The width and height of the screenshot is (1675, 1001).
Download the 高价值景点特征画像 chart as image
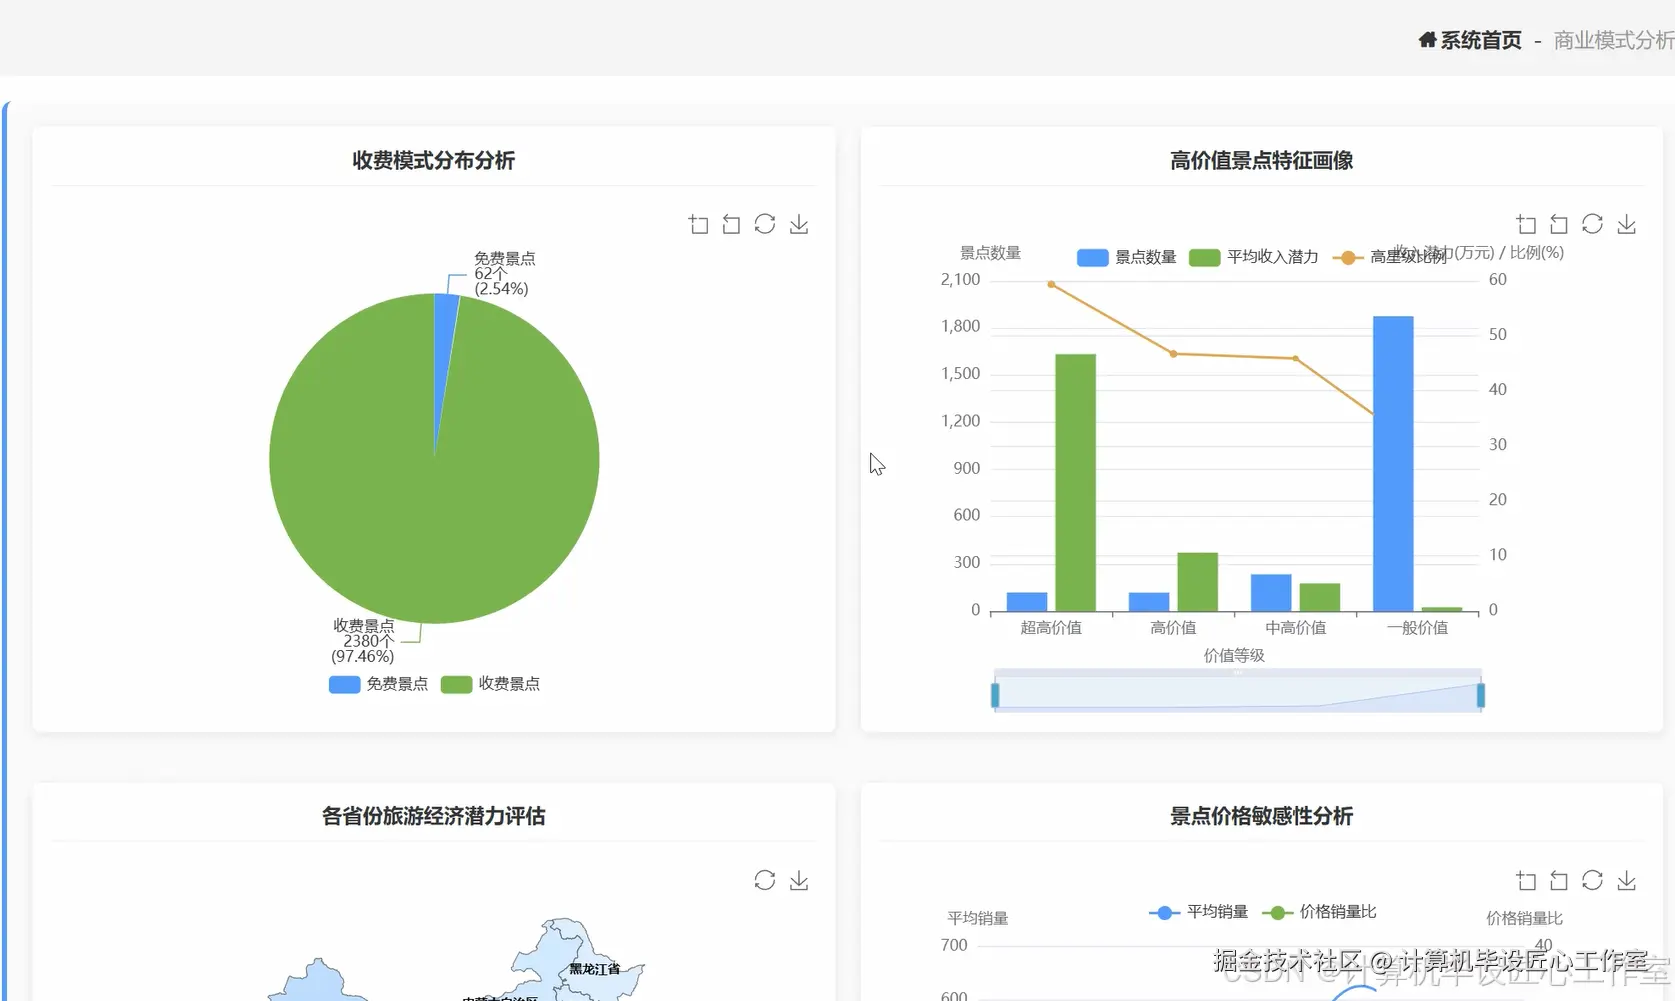1627,223
